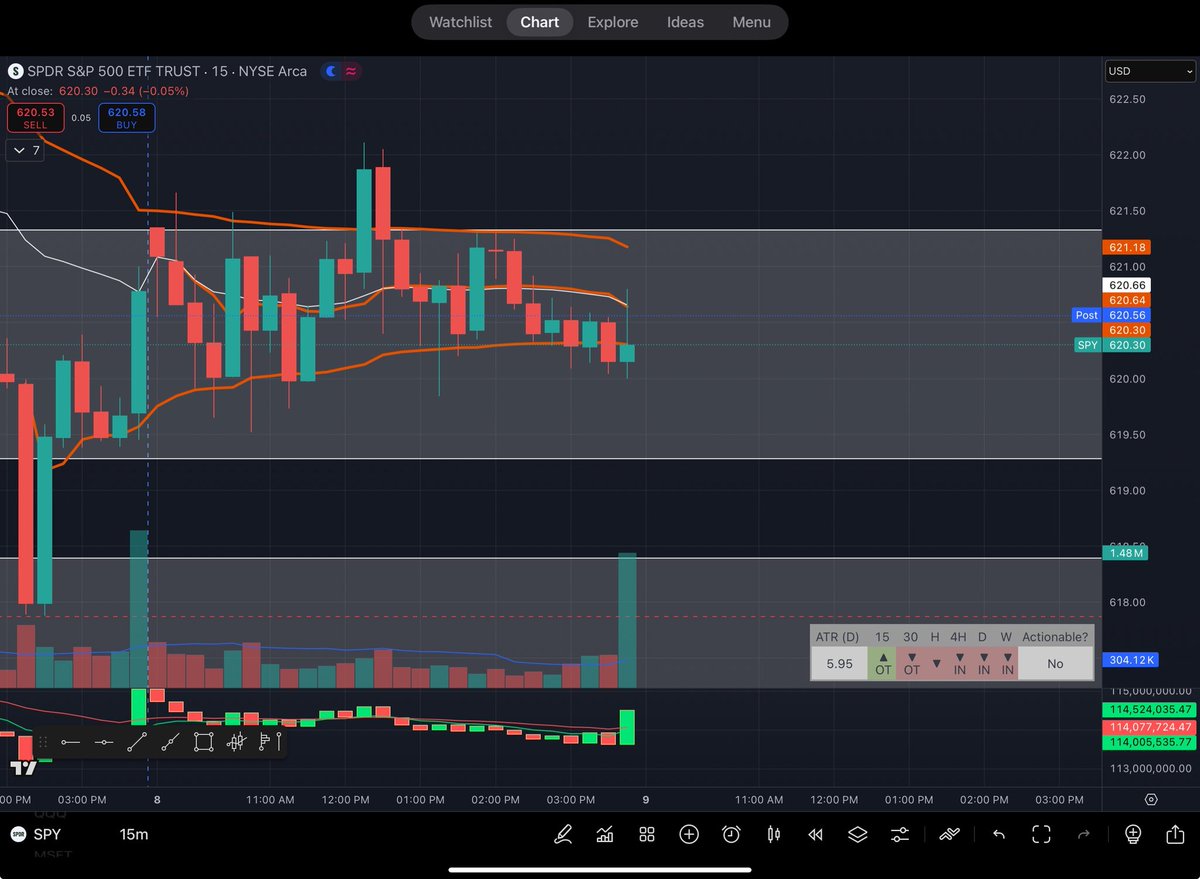The height and width of the screenshot is (879, 1200).
Task: Expand the collapsed 7 indicators legend
Action: (x=23, y=150)
